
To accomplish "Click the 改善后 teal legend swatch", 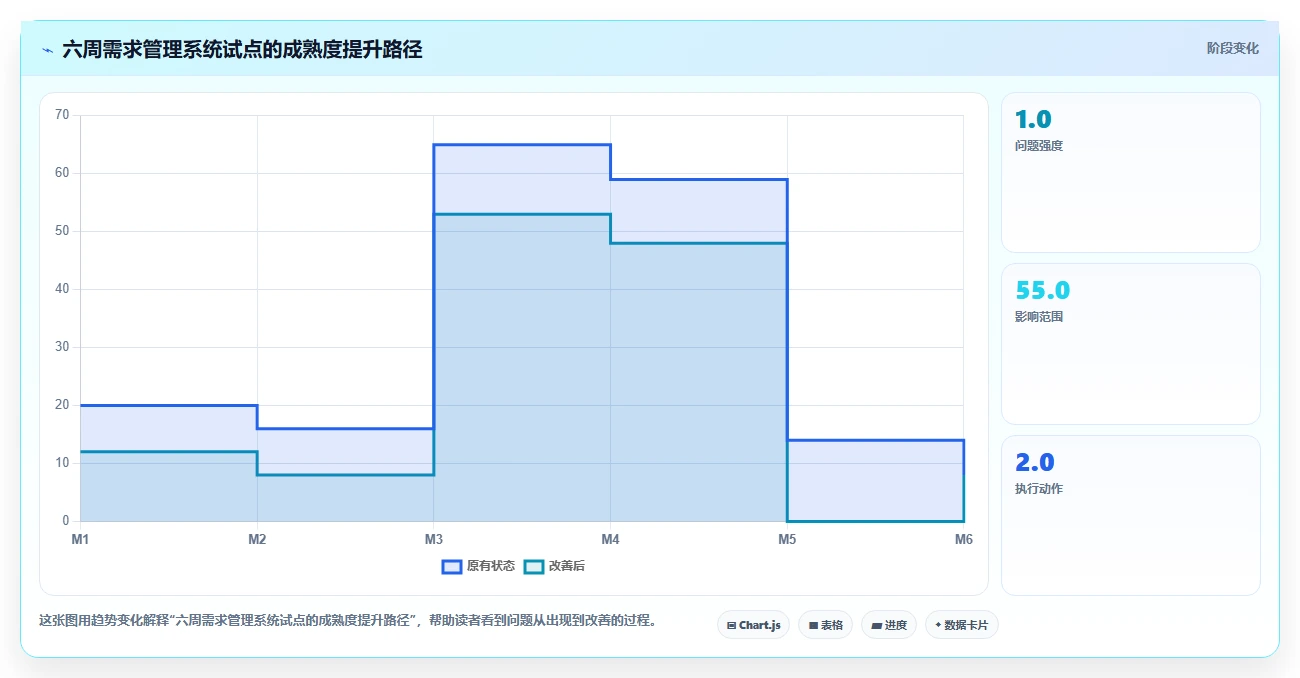I will coord(533,566).
